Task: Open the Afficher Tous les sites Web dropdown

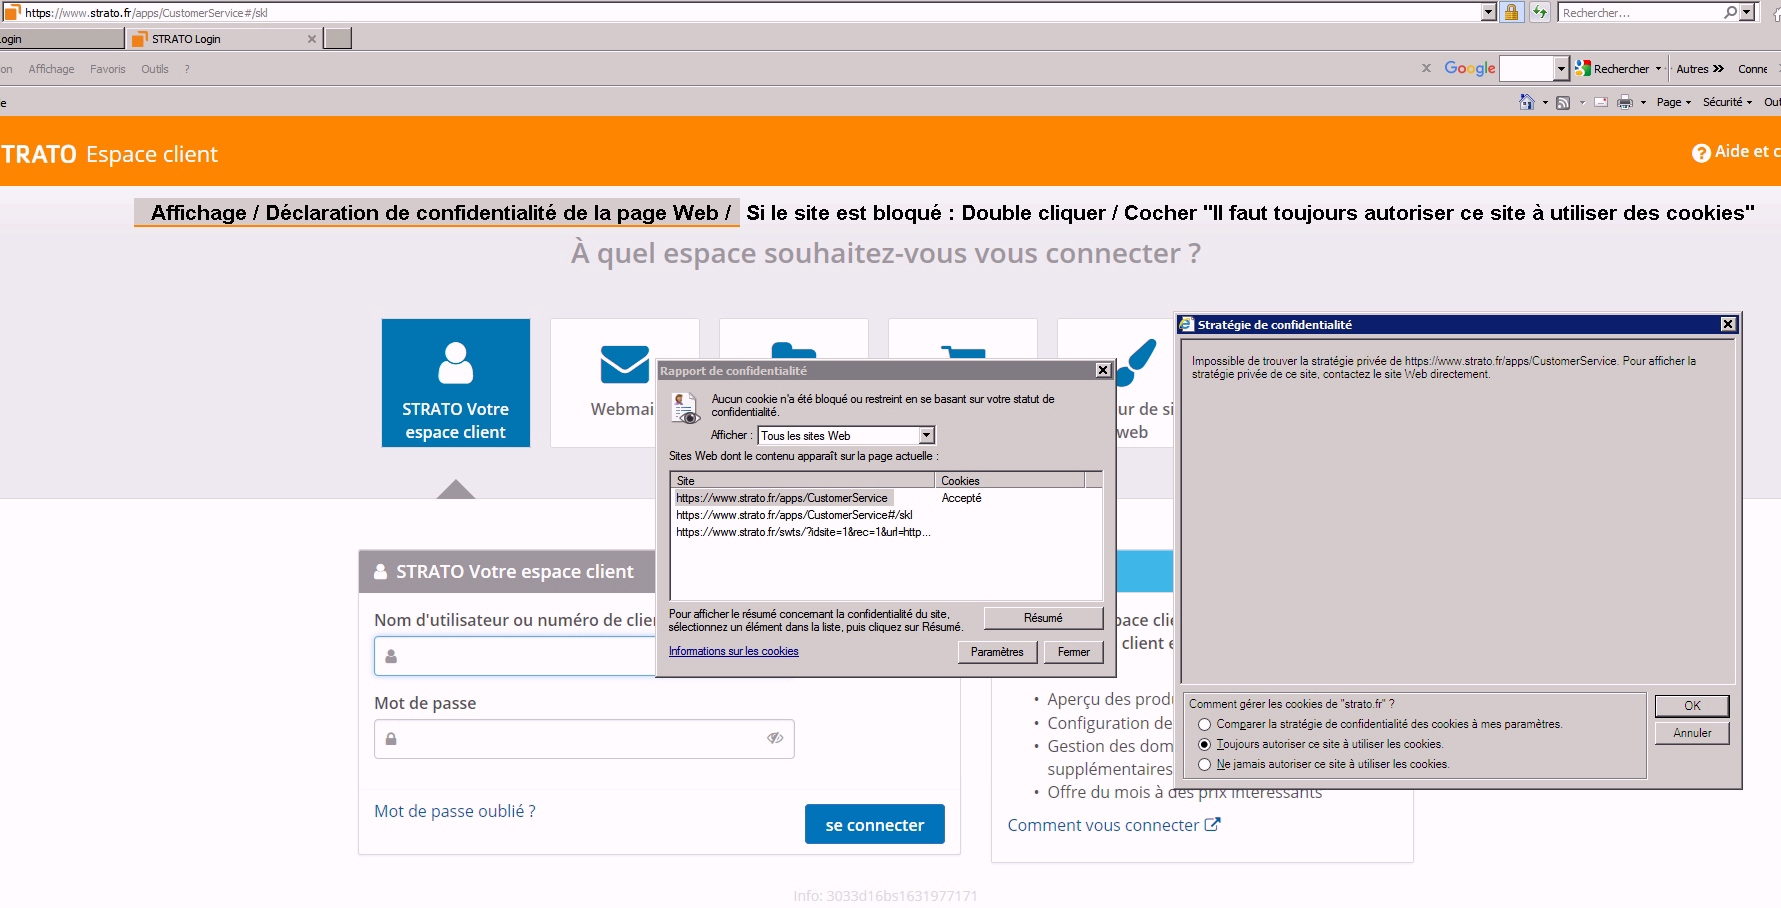Action: click(x=926, y=435)
